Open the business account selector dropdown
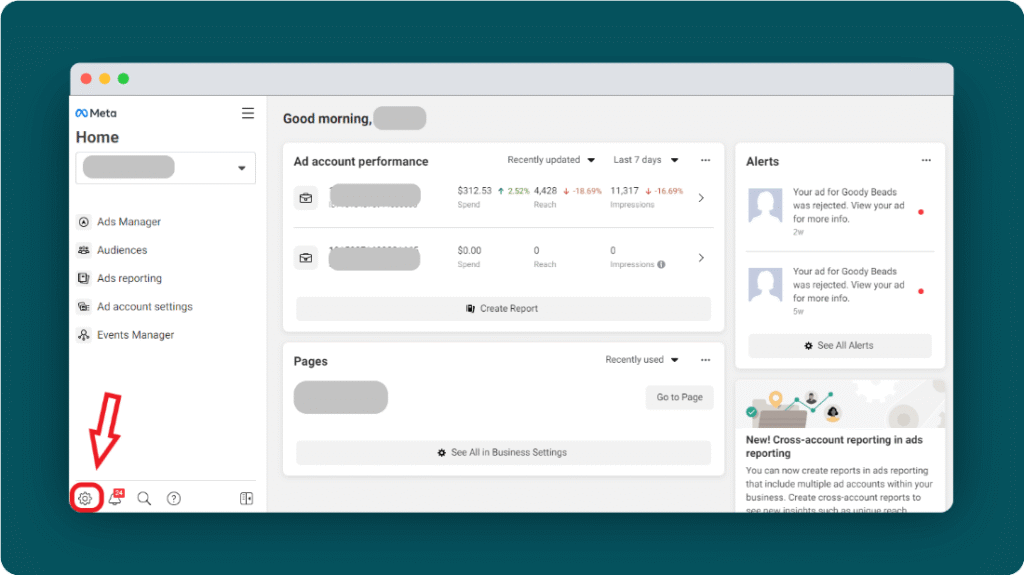The height and width of the screenshot is (575, 1024). [166, 168]
